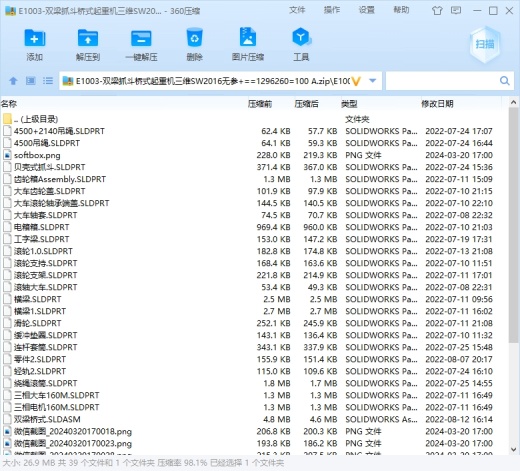The image size is (520, 471).
Task: Open the 工具 (Tools) icon
Action: pyautogui.click(x=301, y=37)
